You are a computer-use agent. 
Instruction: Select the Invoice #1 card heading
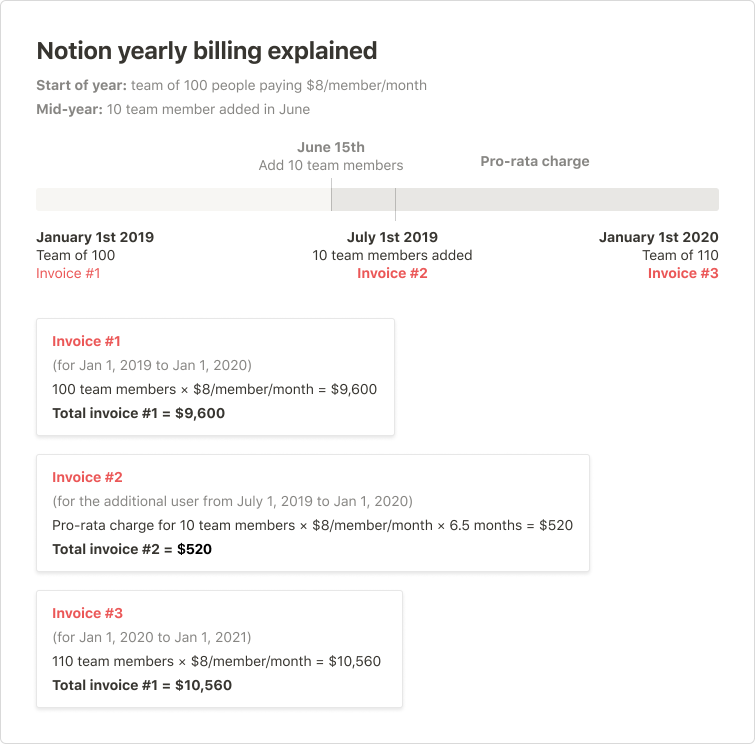point(86,341)
